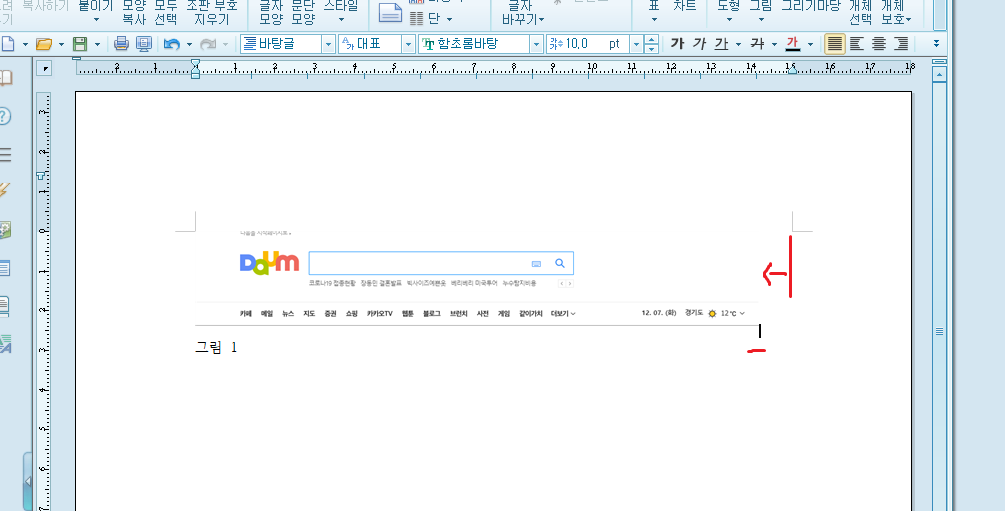
Task: Open the Save dropdown arrow
Action: (97, 44)
